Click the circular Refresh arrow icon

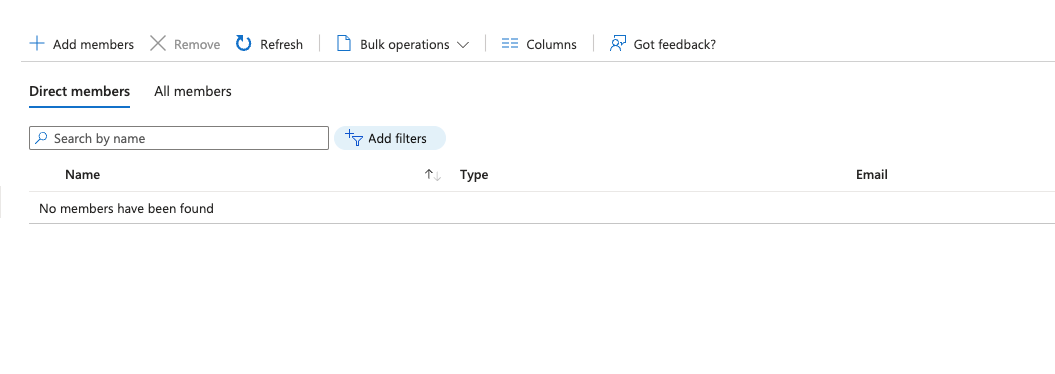pos(244,44)
